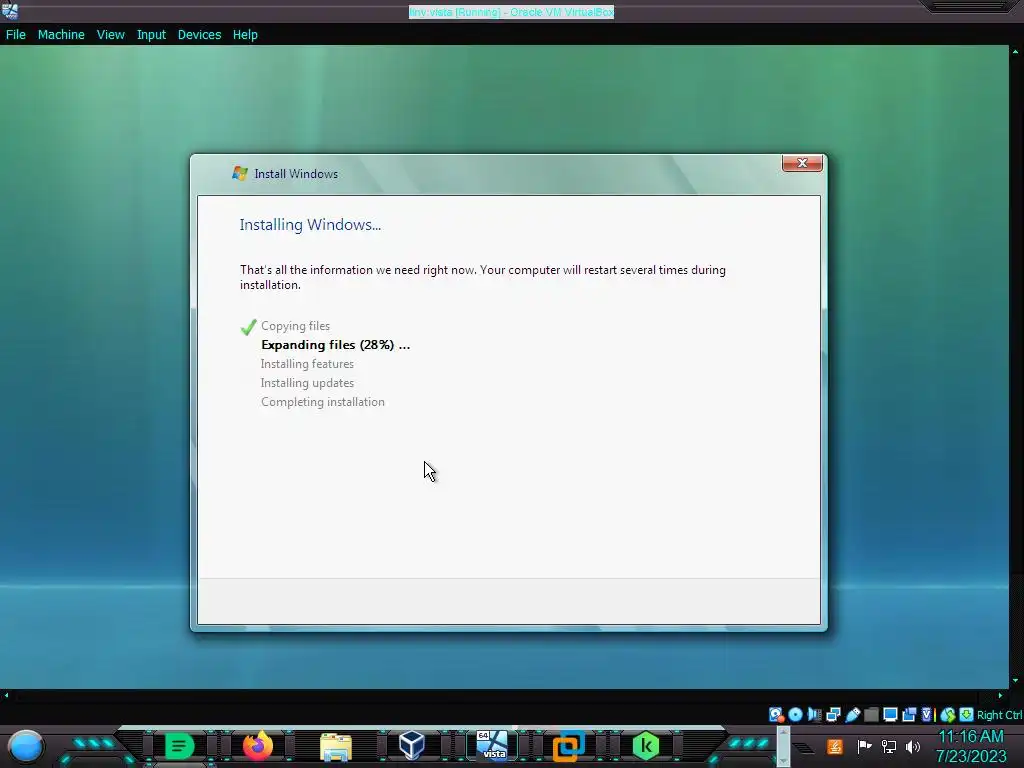Launch Firefox from the taskbar
Image resolution: width=1024 pixels, height=768 pixels.
pyautogui.click(x=257, y=745)
